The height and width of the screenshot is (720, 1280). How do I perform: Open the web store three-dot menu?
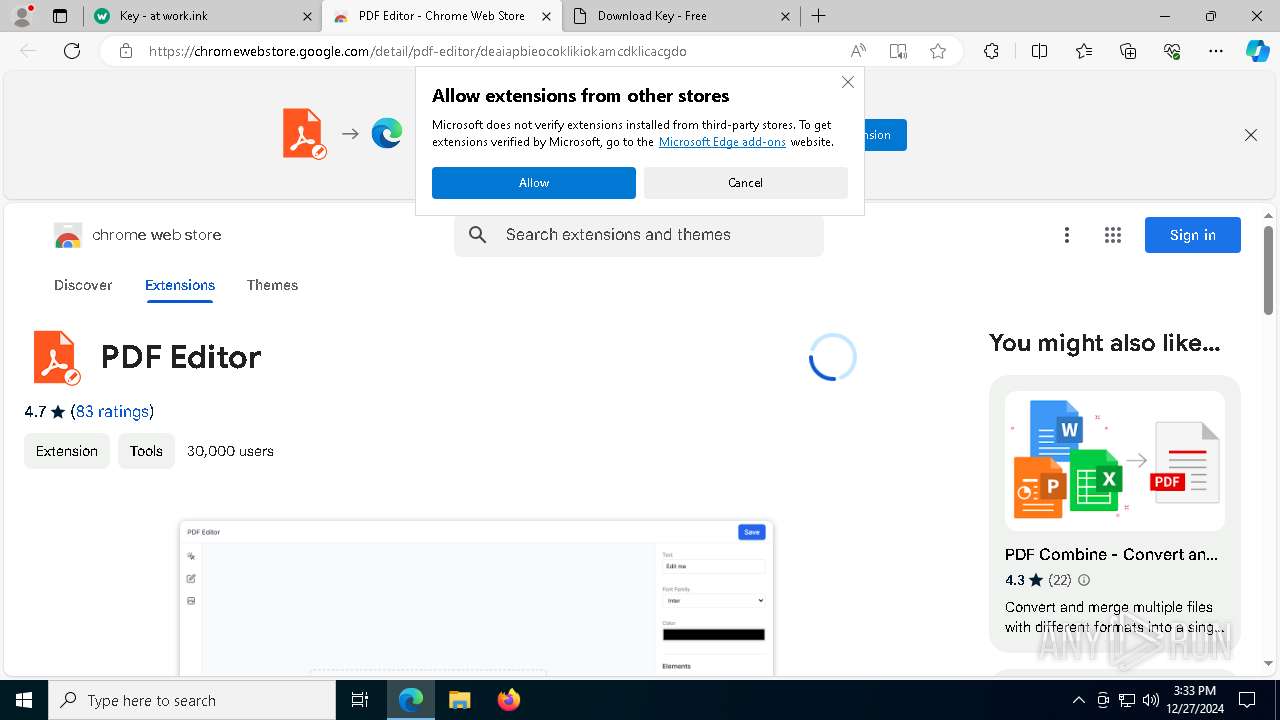click(1067, 235)
